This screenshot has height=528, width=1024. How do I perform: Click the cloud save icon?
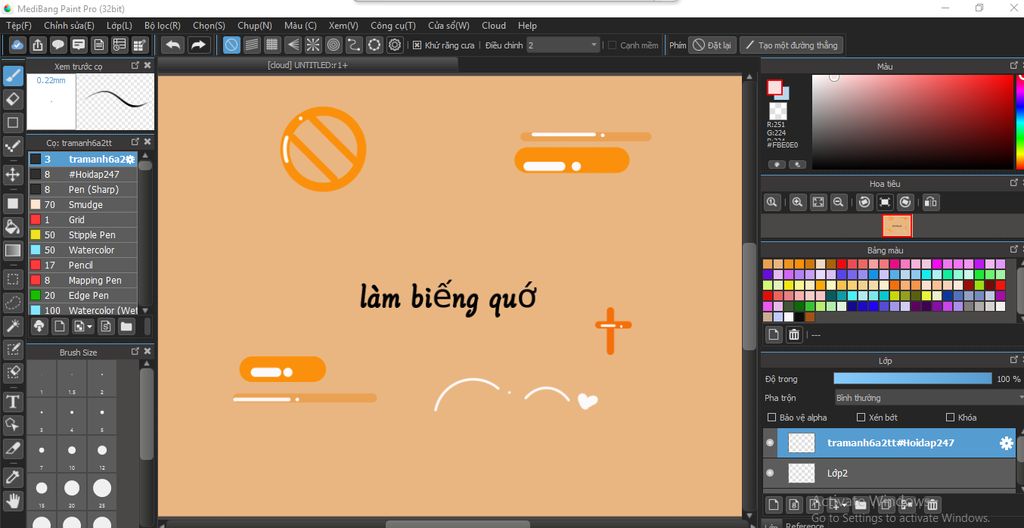point(18,45)
